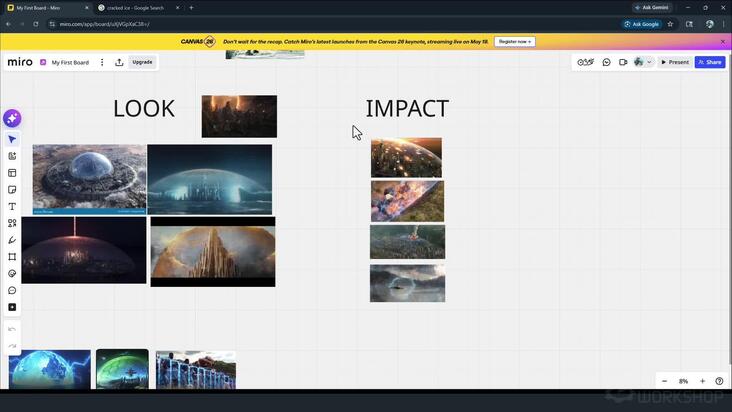Click the Miro logo

(x=20, y=62)
